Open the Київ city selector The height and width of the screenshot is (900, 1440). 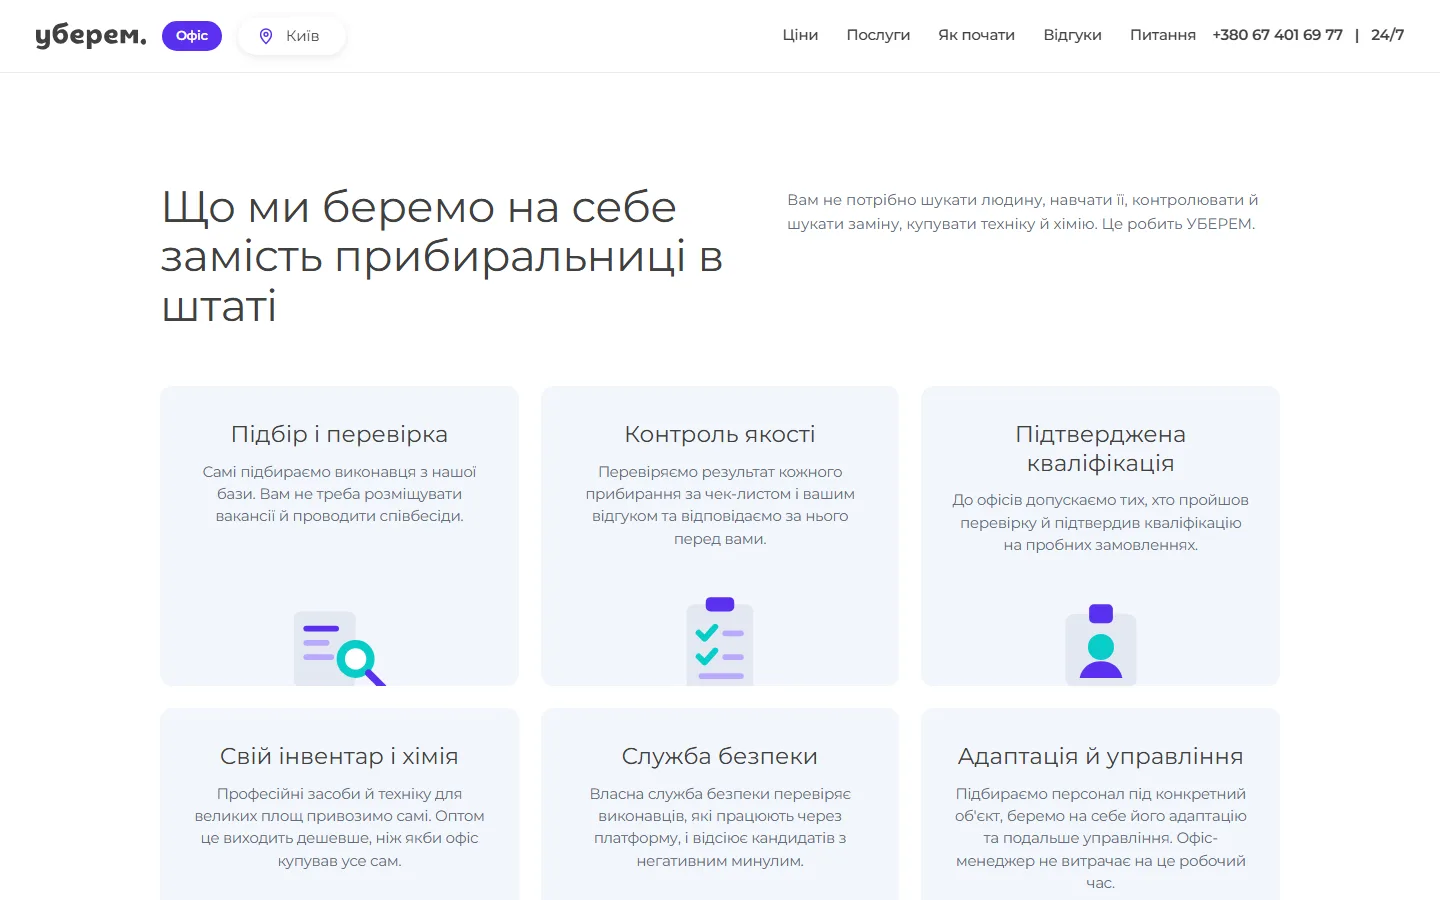(292, 36)
